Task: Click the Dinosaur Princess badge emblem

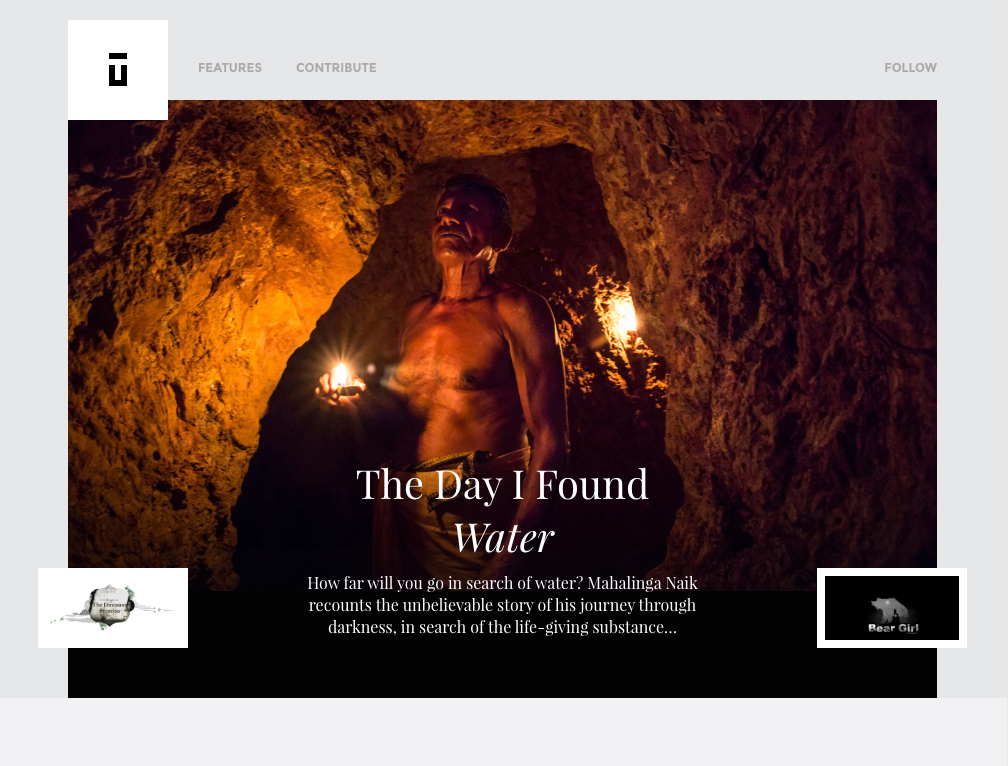Action: tap(109, 606)
